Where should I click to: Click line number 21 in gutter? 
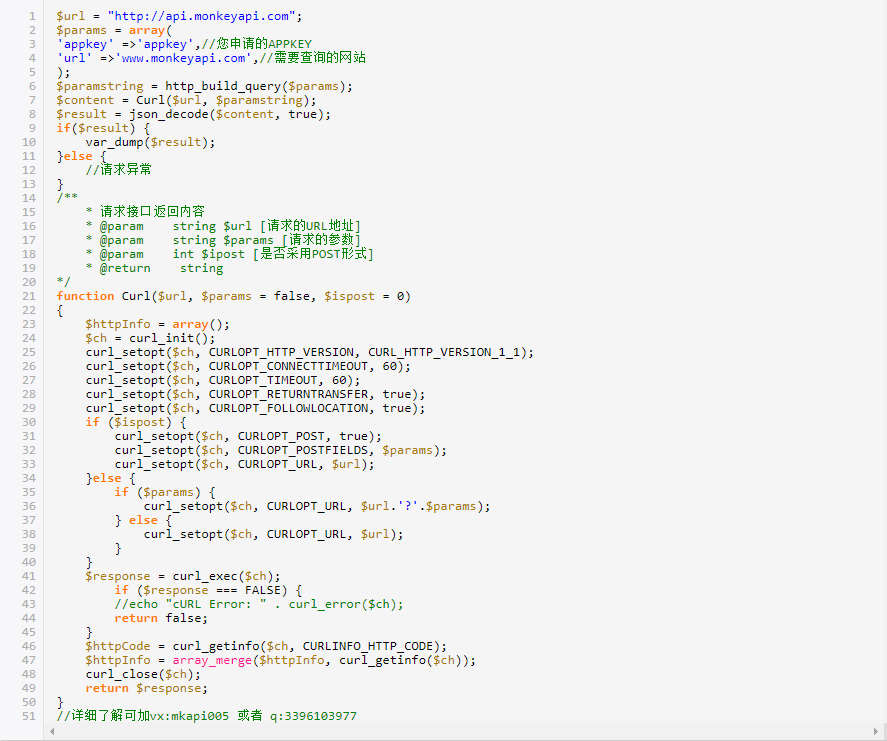[29, 296]
